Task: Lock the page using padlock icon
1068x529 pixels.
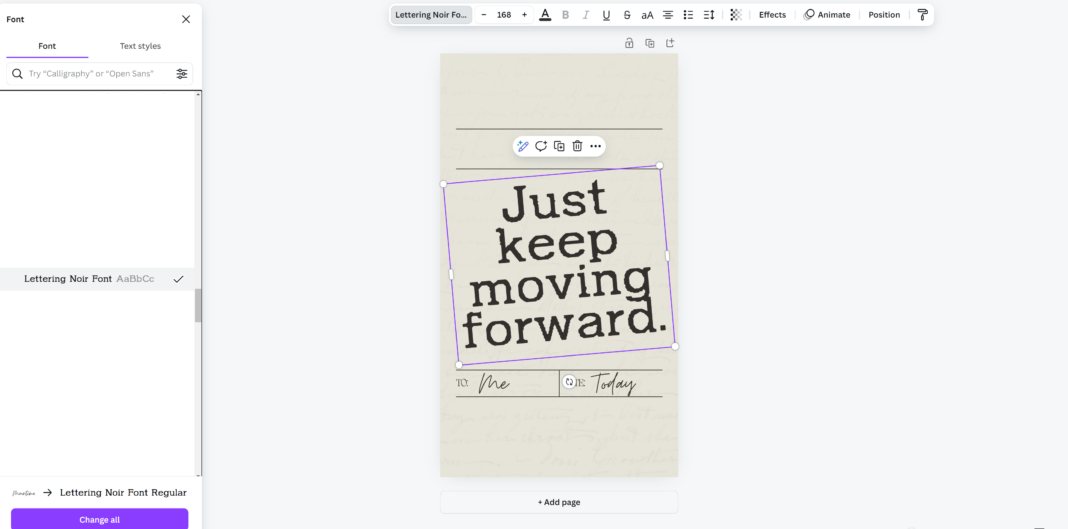Action: pyautogui.click(x=629, y=43)
